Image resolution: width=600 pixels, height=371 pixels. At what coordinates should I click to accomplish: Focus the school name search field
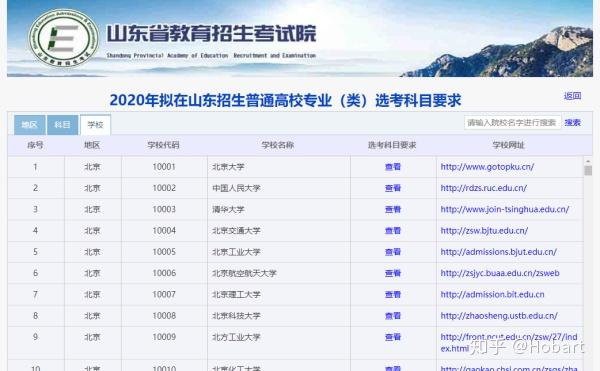click(512, 122)
